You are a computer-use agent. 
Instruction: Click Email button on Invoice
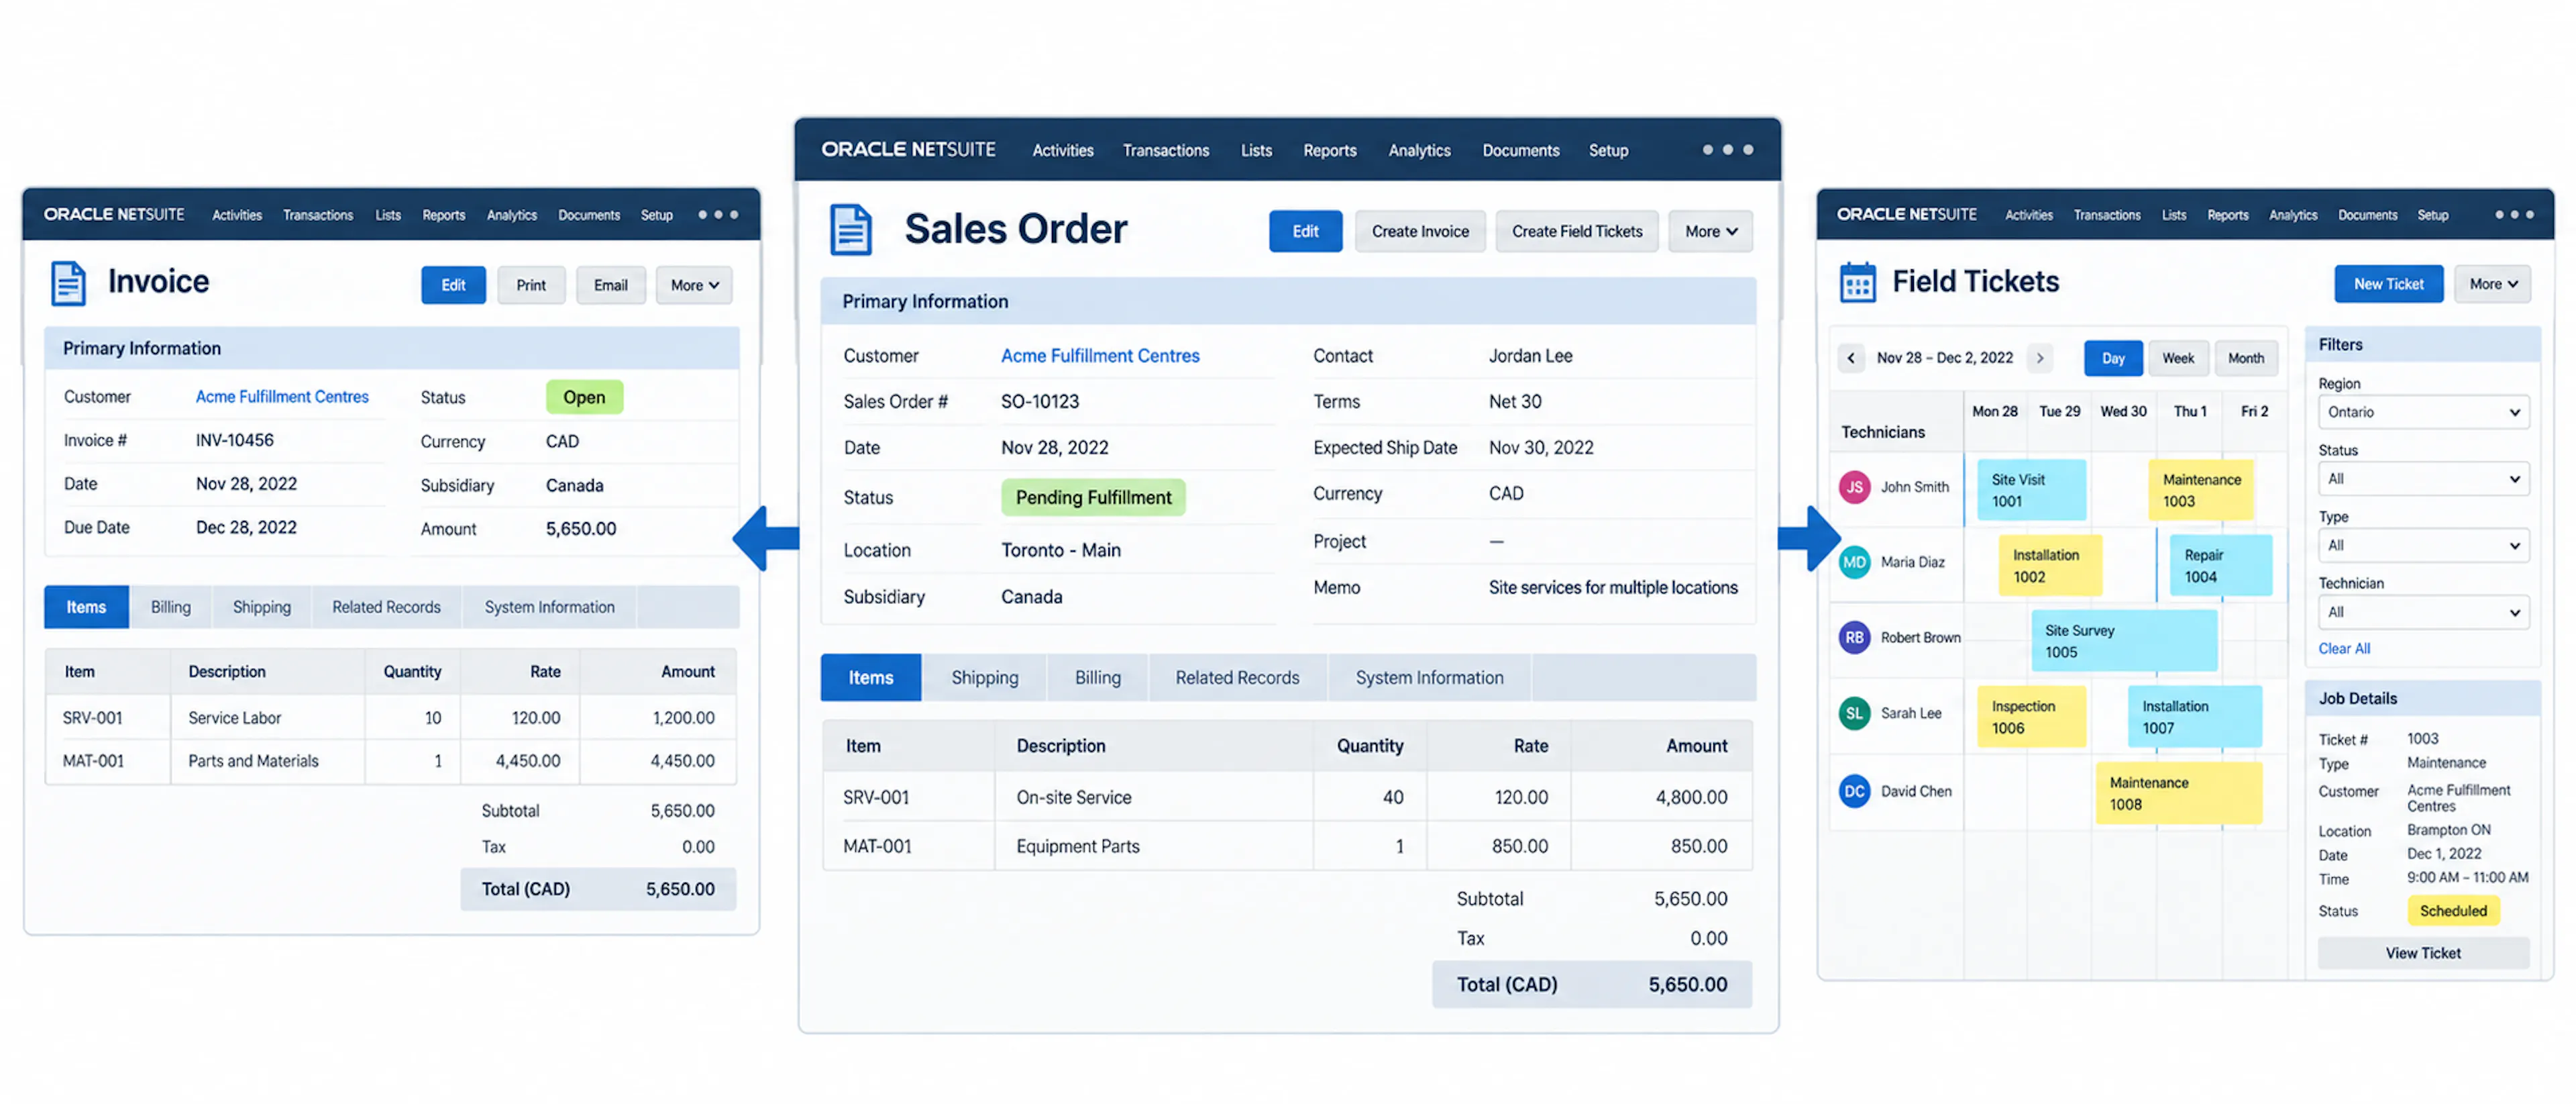tap(610, 285)
